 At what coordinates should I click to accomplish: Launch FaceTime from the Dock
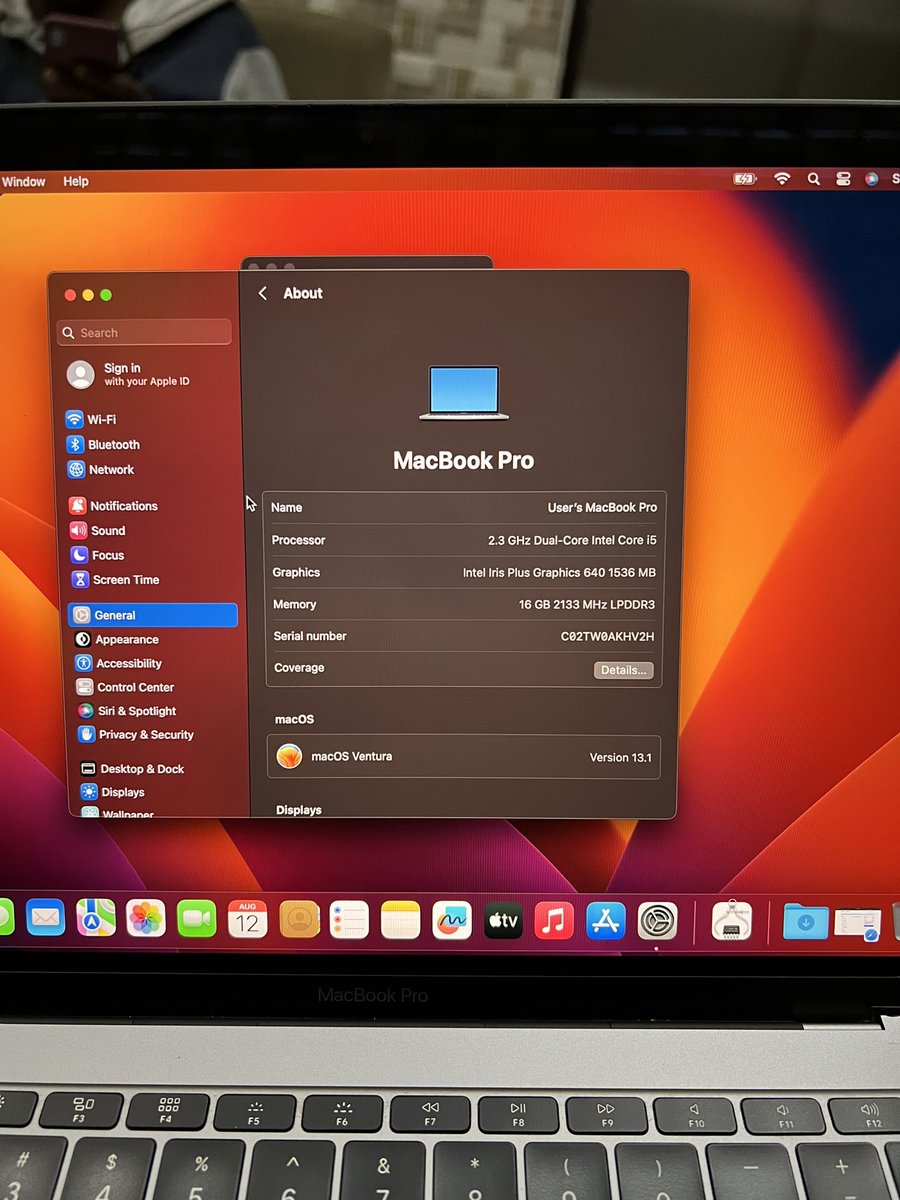pos(197,918)
